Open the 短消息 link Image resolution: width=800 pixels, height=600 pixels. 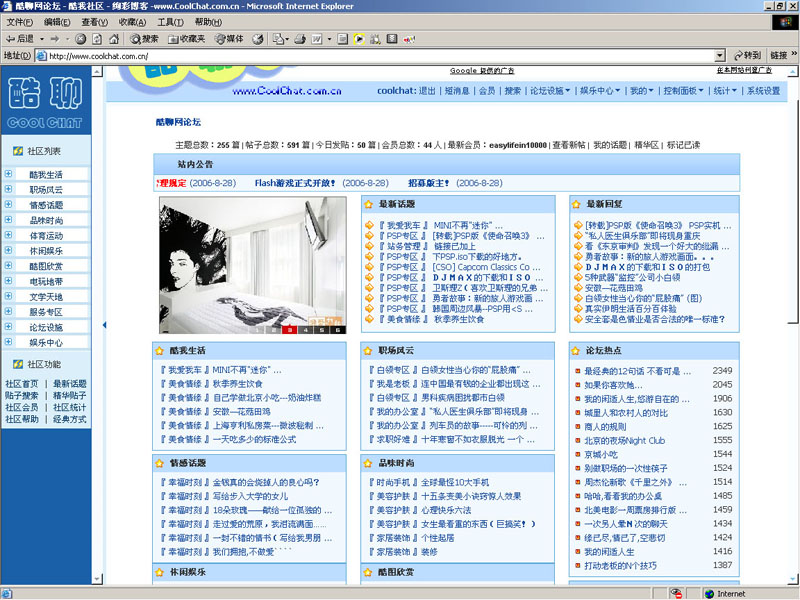click(457, 91)
